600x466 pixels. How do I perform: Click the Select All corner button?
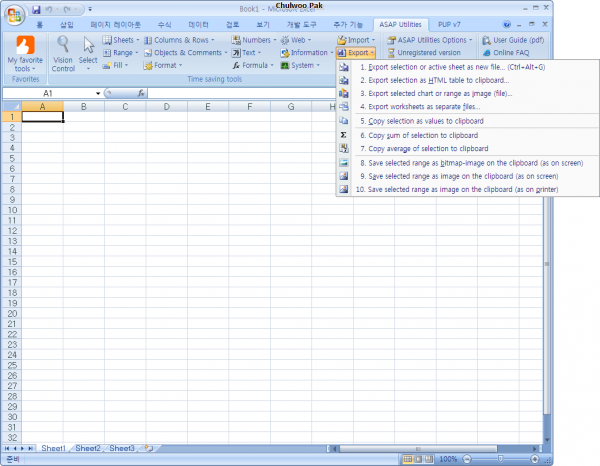tap(12, 106)
